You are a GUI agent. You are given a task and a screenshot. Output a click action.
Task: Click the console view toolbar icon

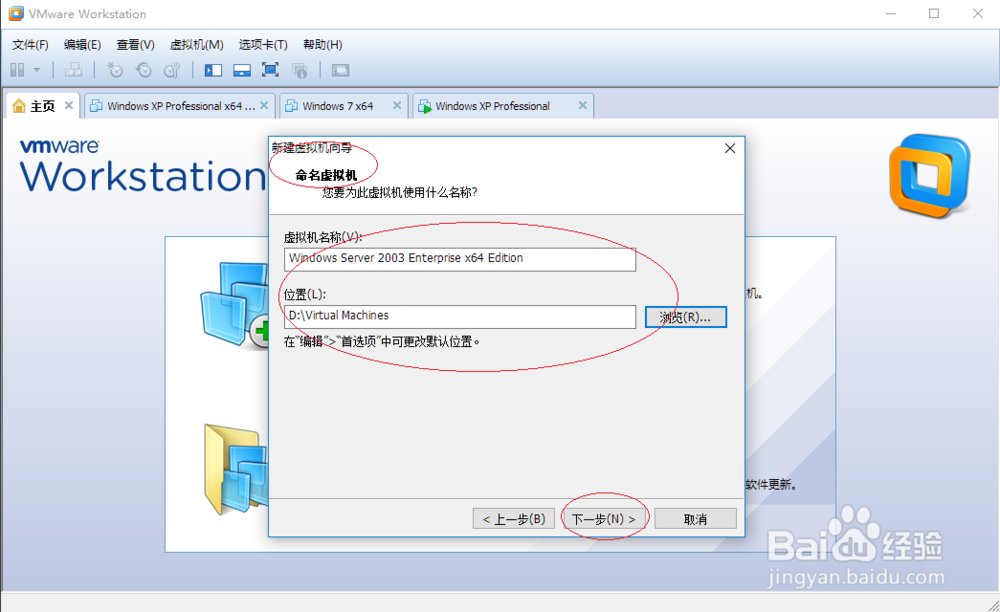point(340,70)
